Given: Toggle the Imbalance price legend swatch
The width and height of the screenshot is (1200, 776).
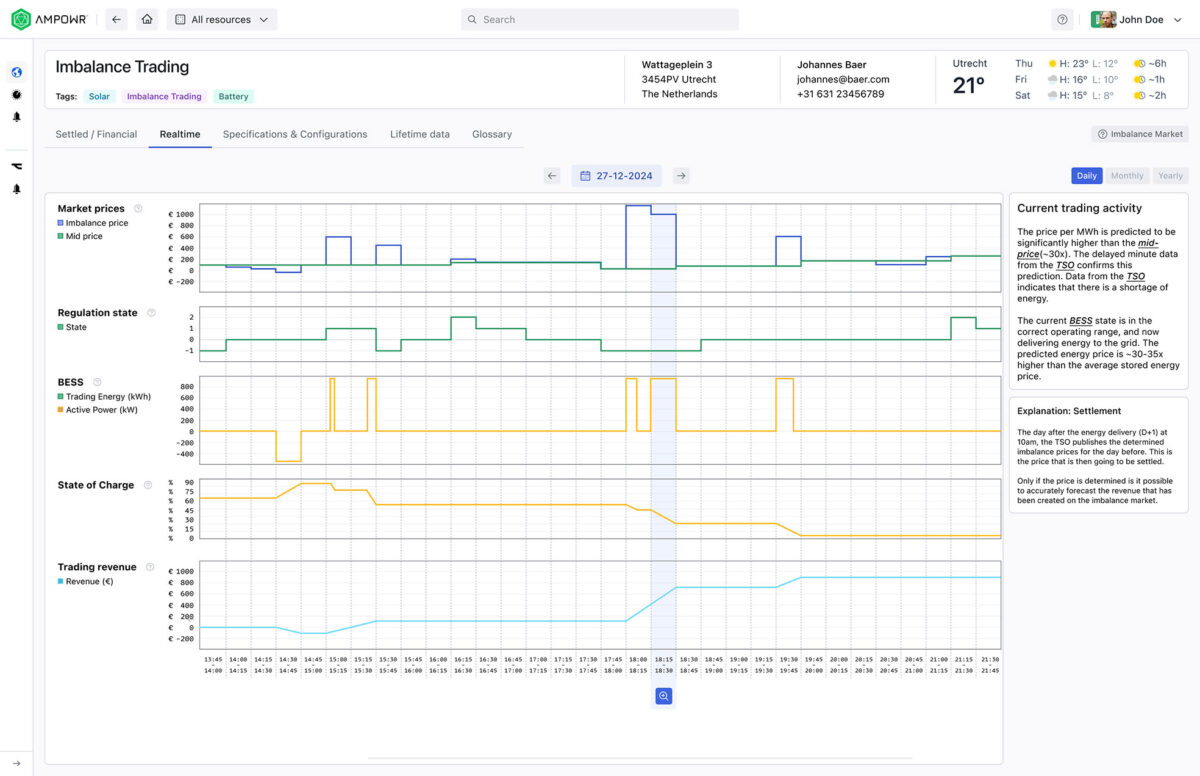Looking at the screenshot, I should pos(61,223).
